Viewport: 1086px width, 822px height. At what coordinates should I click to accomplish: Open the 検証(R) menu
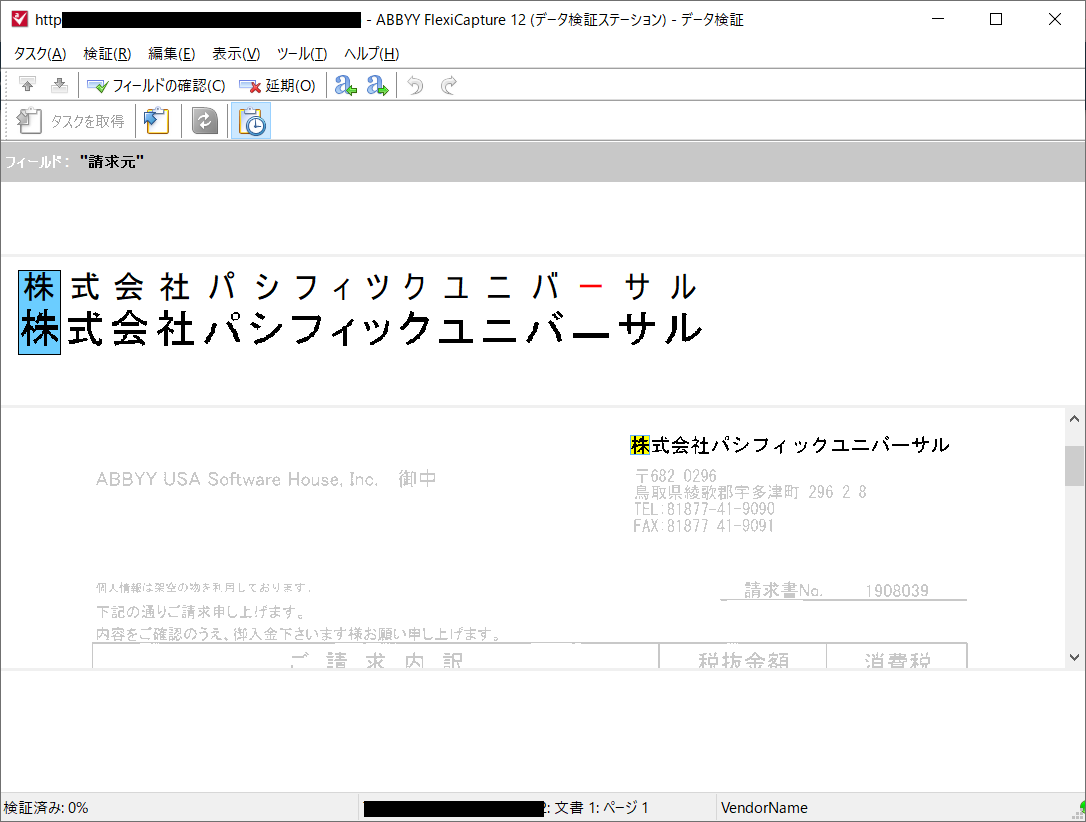point(107,54)
